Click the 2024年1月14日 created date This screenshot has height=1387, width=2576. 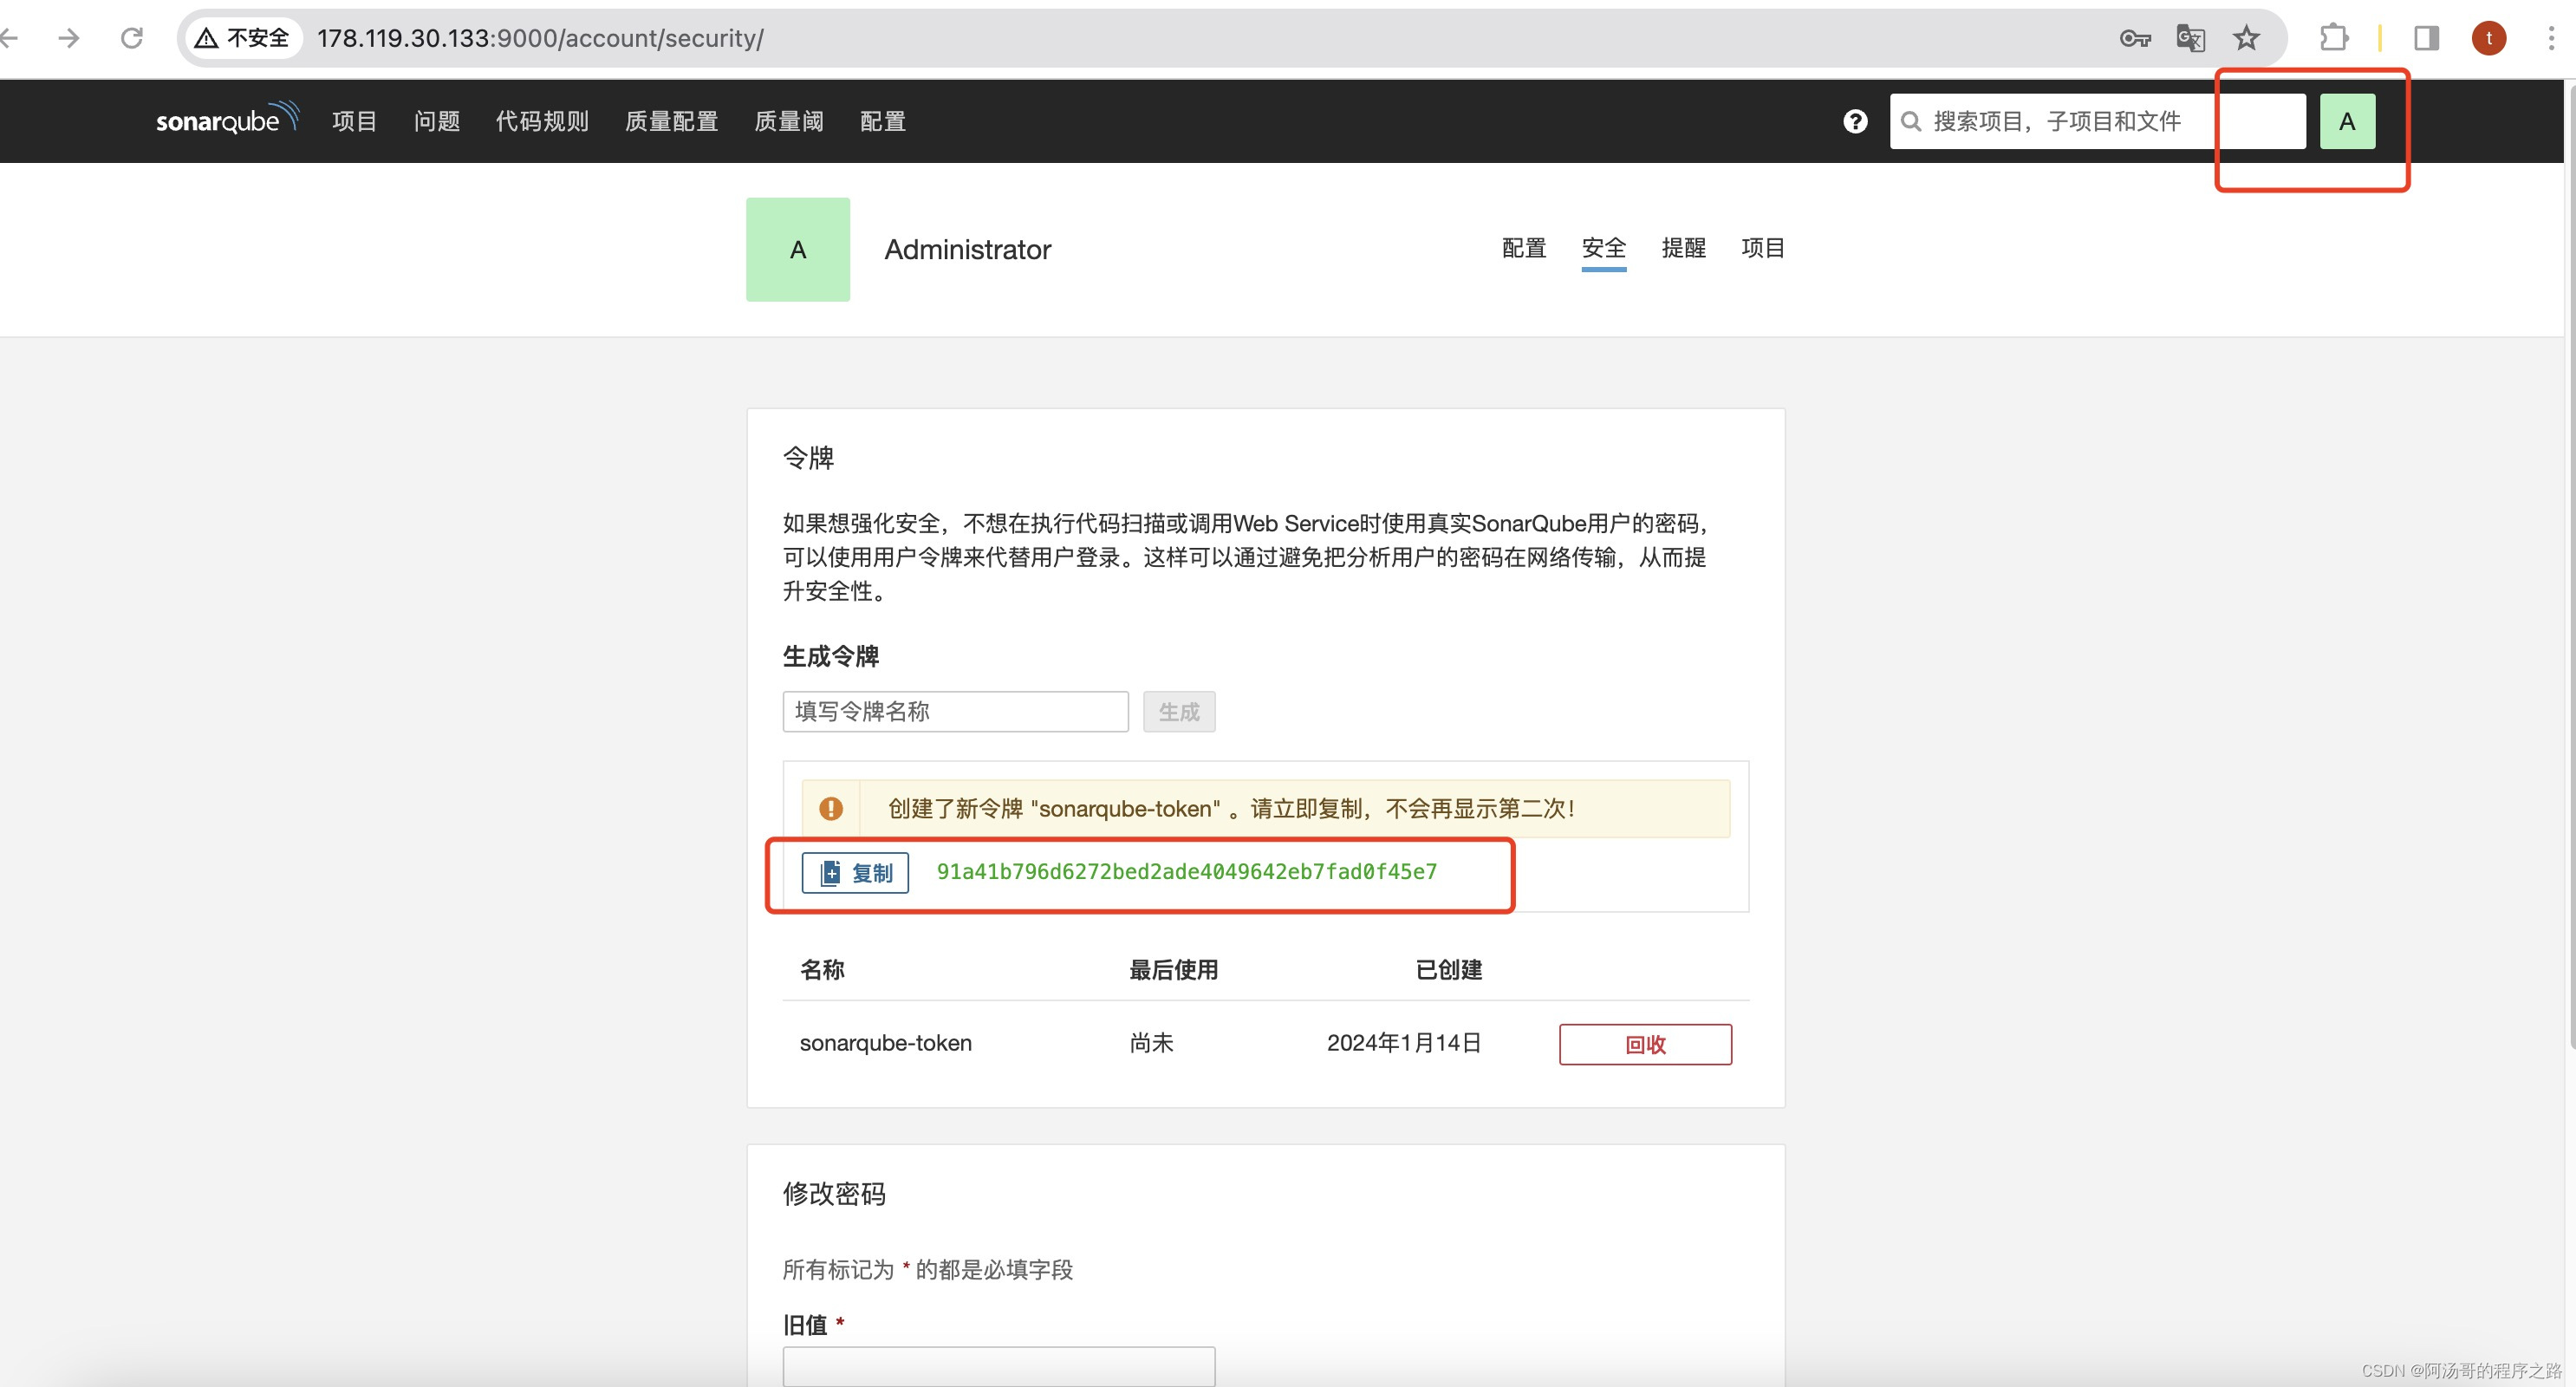pyautogui.click(x=1404, y=1043)
